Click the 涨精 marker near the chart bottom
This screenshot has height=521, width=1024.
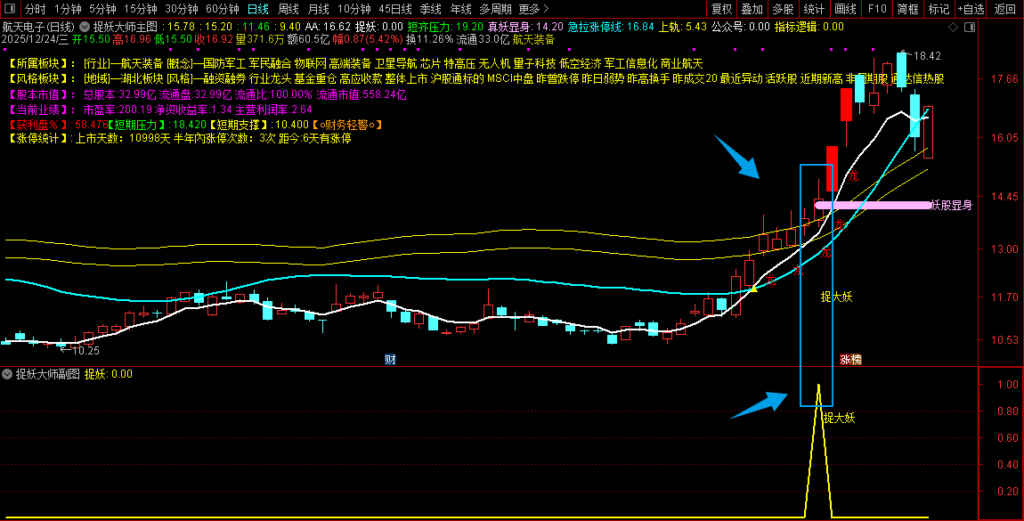[x=850, y=359]
